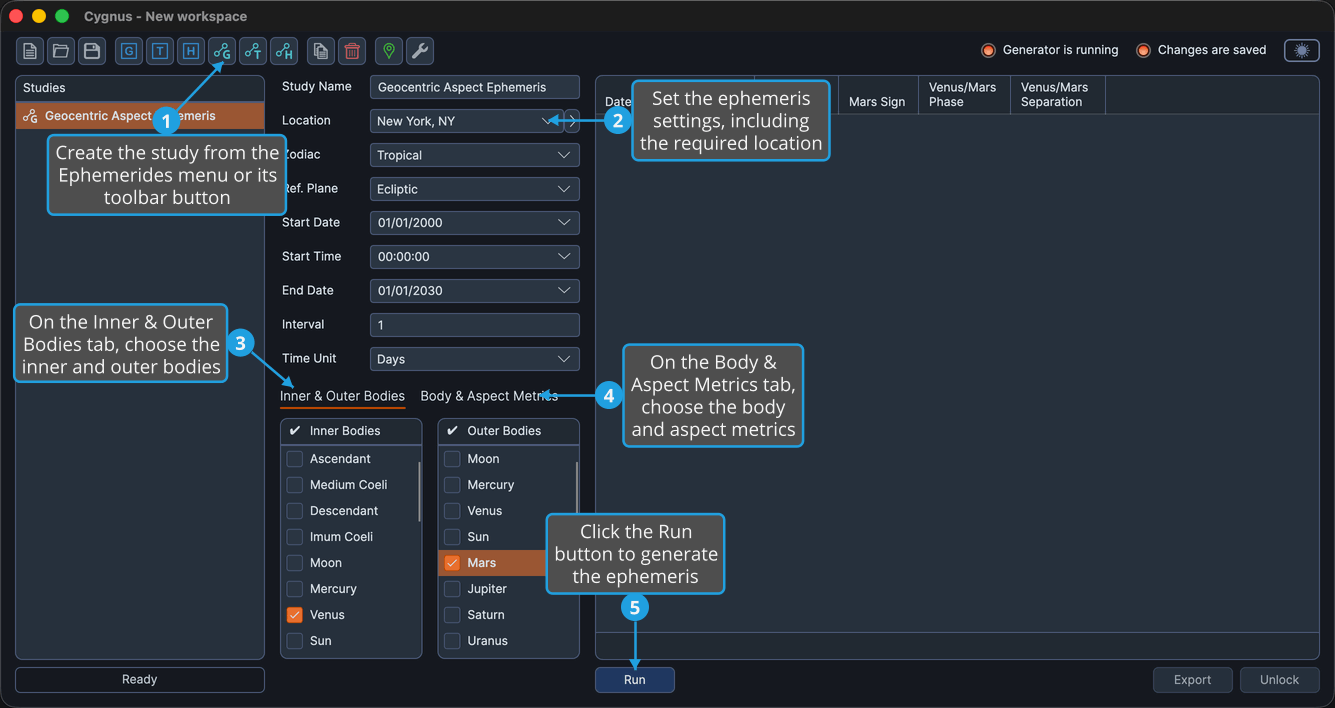
Task: Duplicate the study with the copy icon
Action: click(x=321, y=51)
